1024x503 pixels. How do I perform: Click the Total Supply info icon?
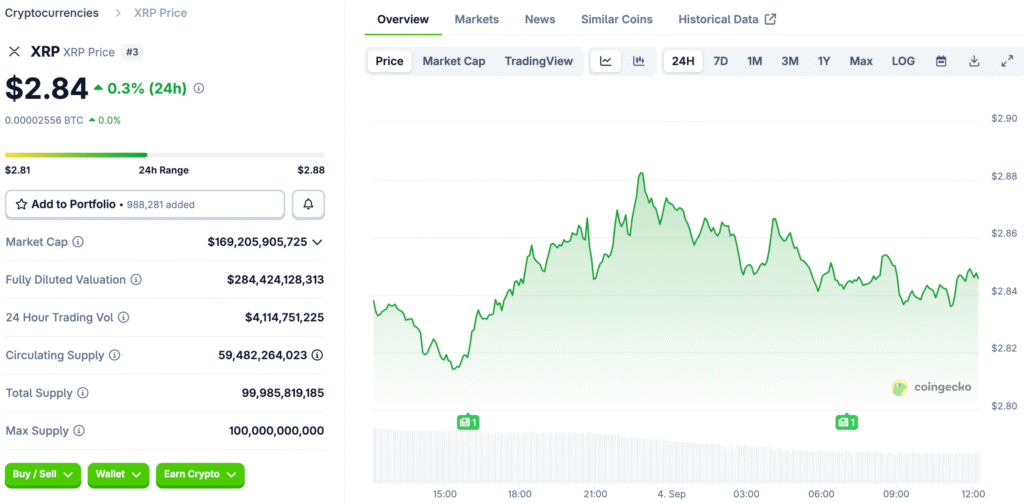(83, 393)
